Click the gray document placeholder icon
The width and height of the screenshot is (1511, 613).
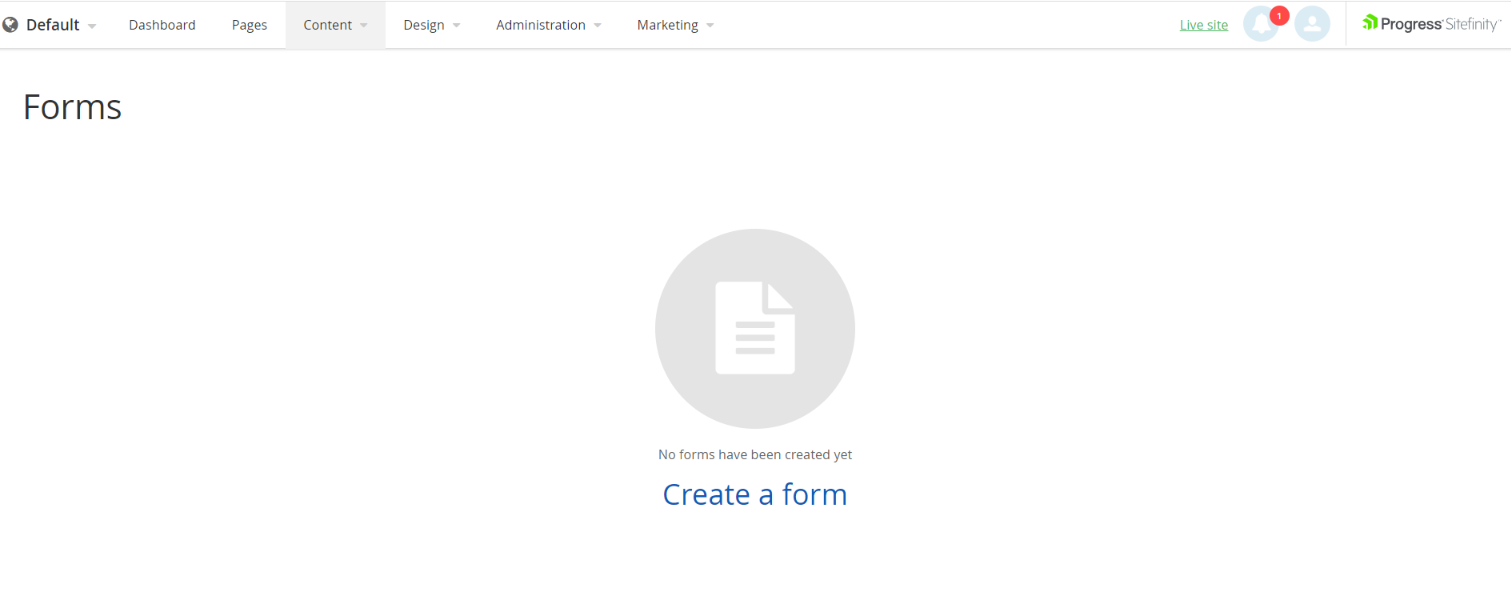coord(755,329)
